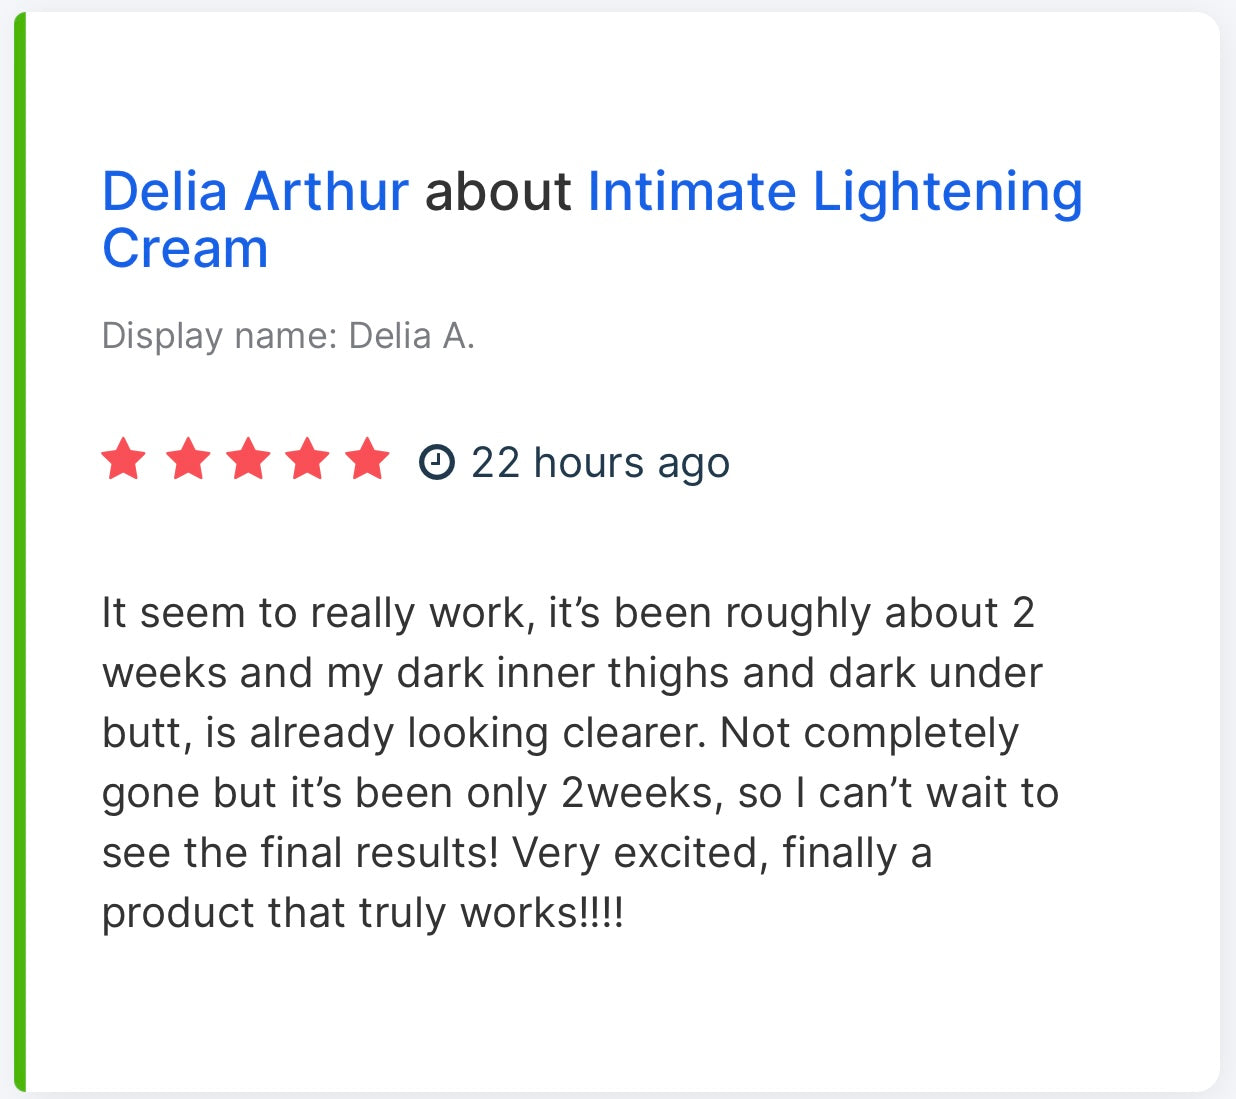Click review line starting "It seem to really work"
Screen dimensions: 1236x1099
click(x=567, y=613)
